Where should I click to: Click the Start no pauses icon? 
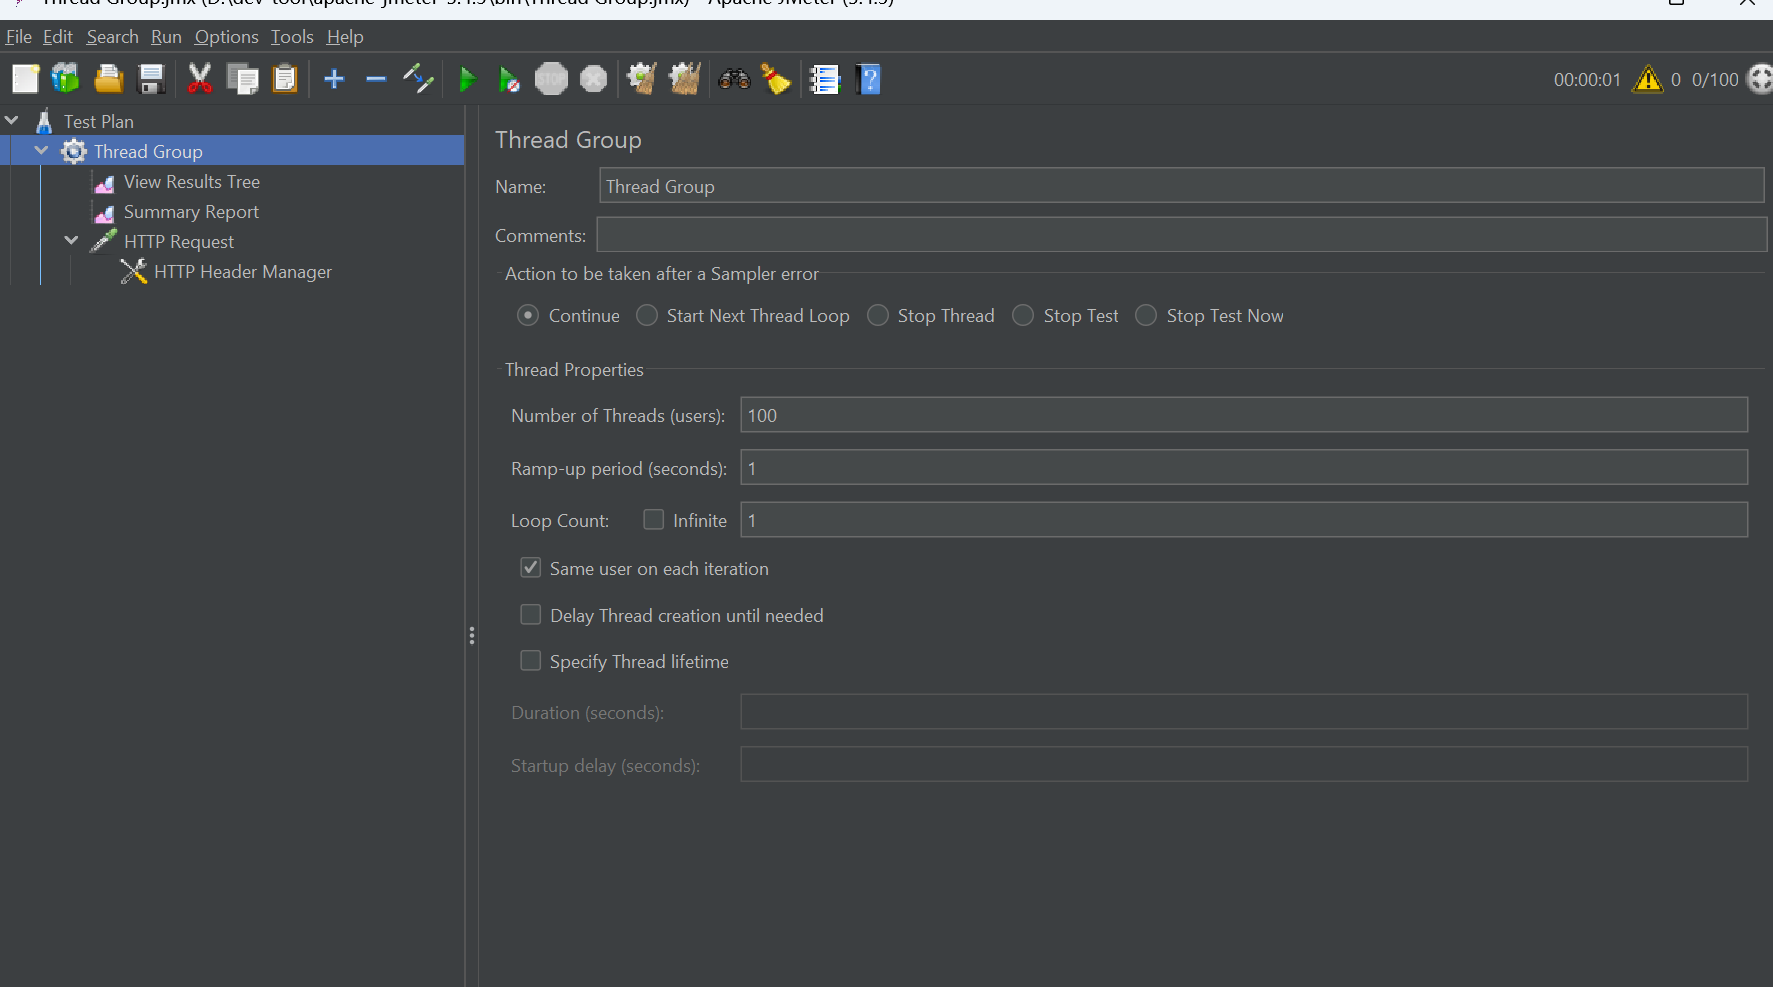click(509, 79)
